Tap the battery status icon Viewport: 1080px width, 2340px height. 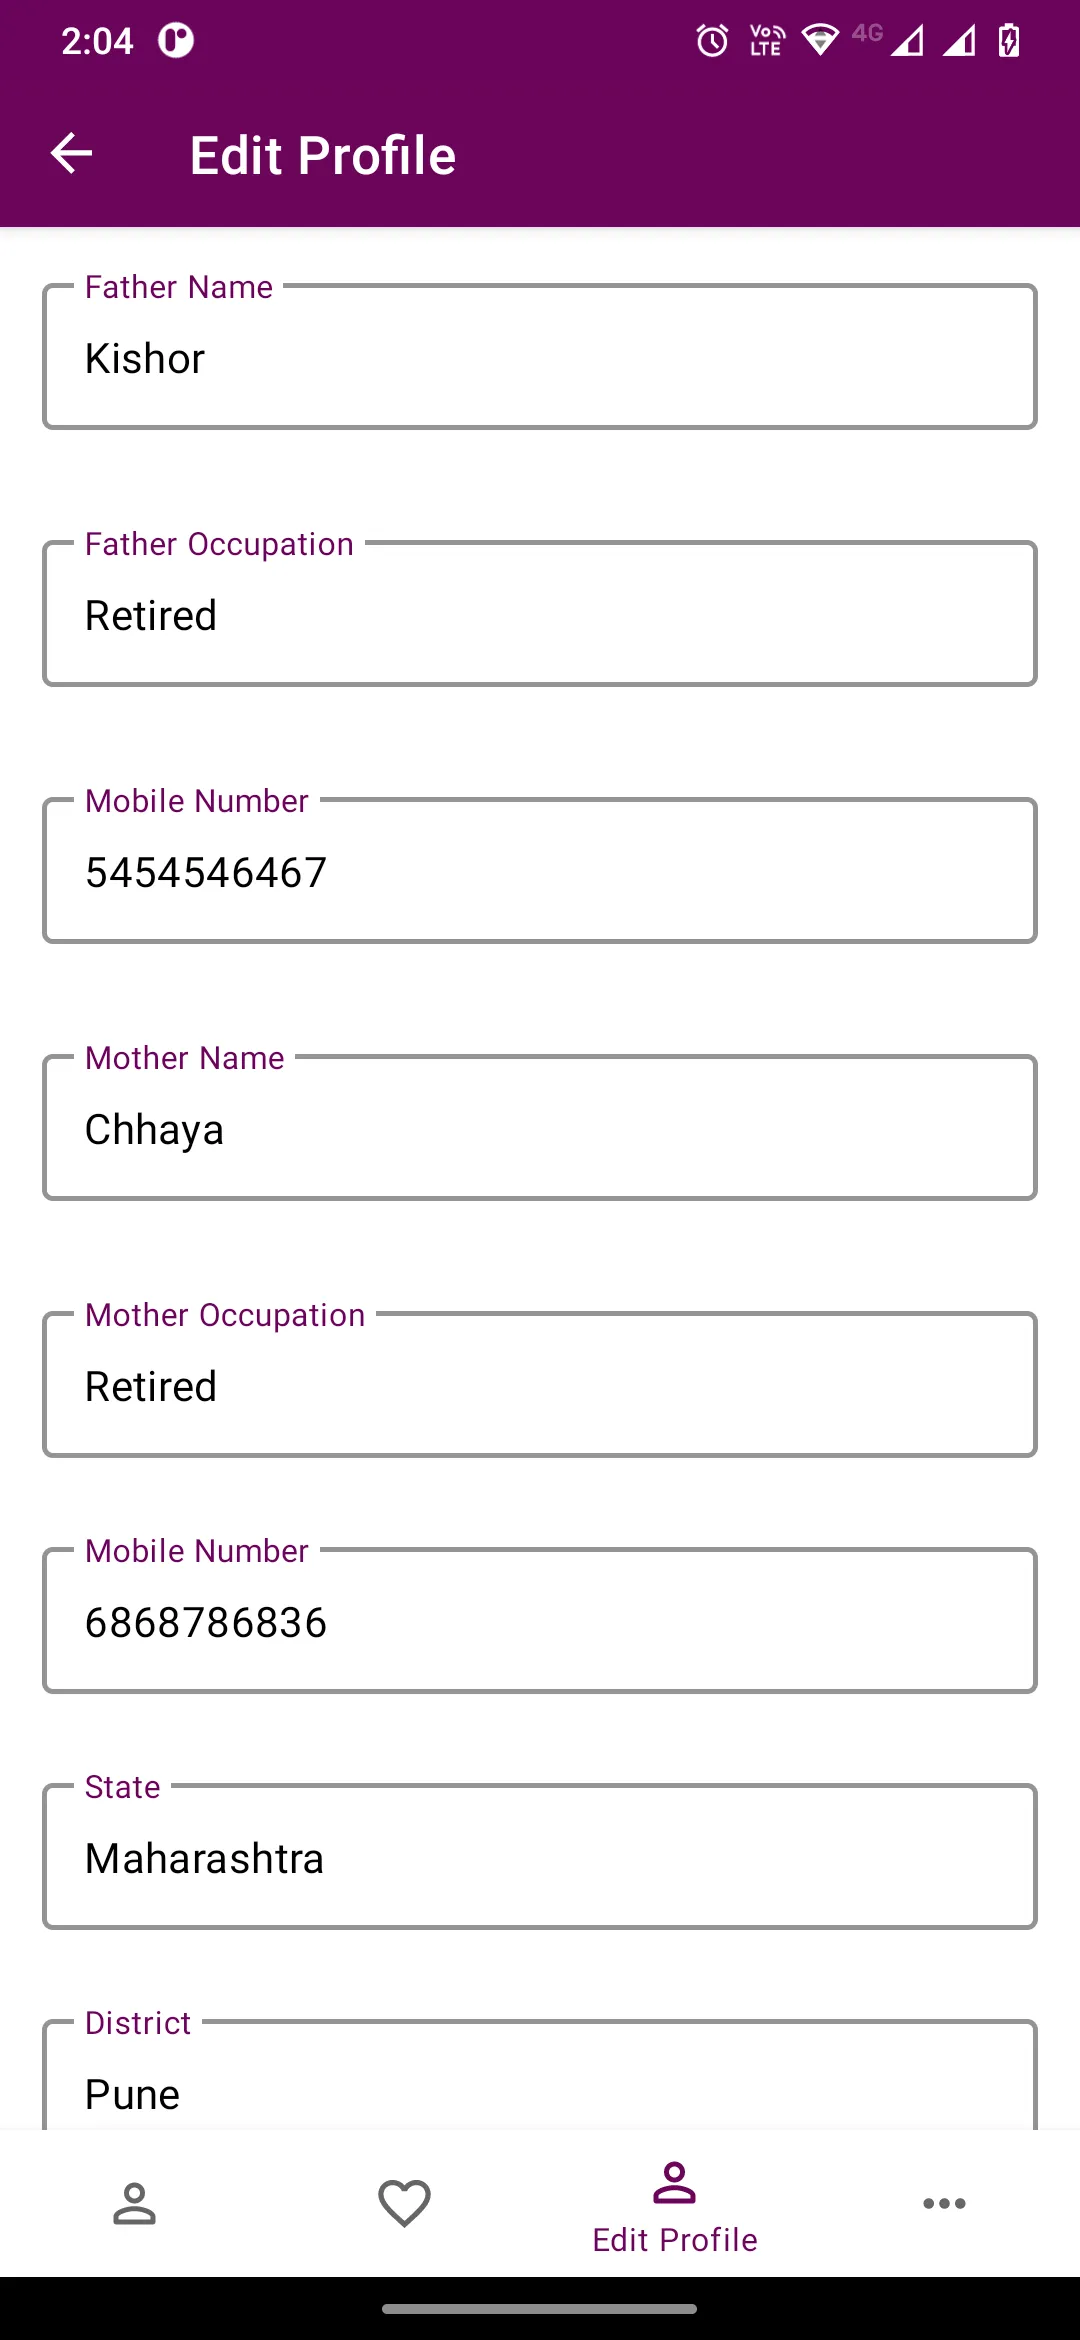[1009, 41]
